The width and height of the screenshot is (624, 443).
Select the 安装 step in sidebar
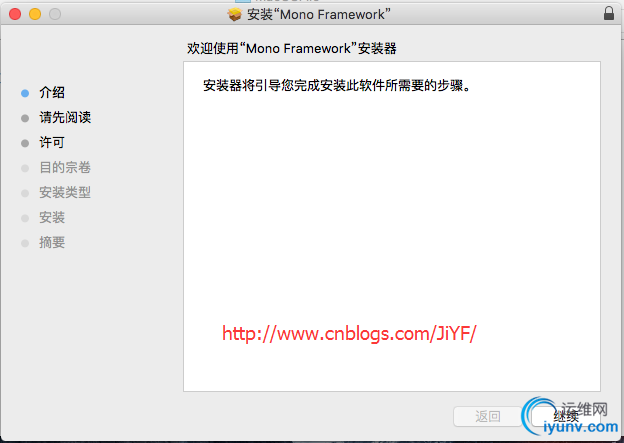pyautogui.click(x=52, y=218)
